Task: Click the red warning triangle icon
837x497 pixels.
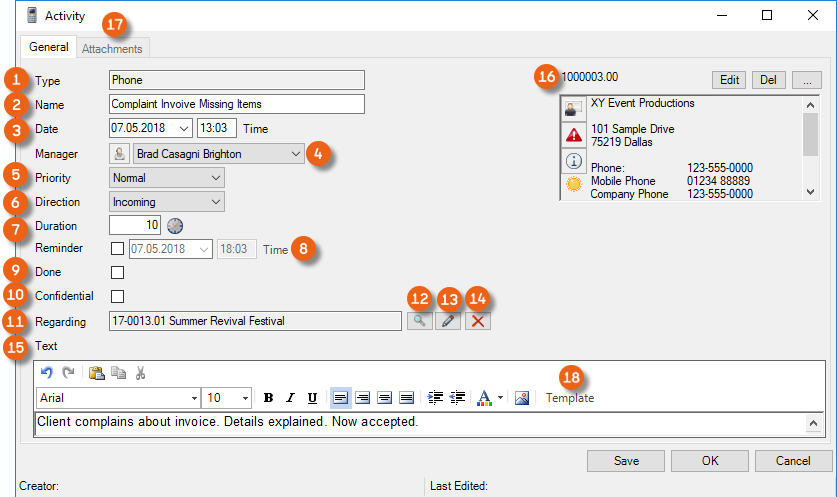Action: tap(574, 135)
